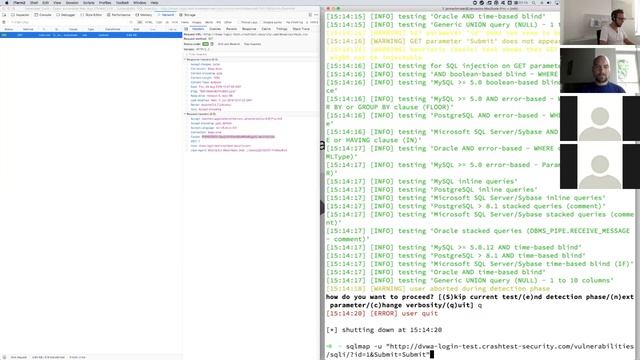Open the Shell menu in menu bar

tap(34, 2)
